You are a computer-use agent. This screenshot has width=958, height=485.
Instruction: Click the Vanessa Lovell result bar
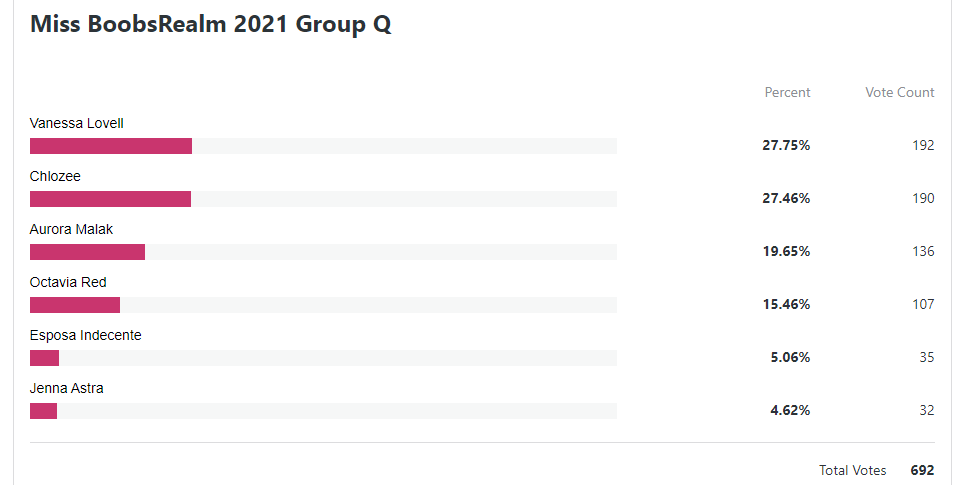[323, 146]
